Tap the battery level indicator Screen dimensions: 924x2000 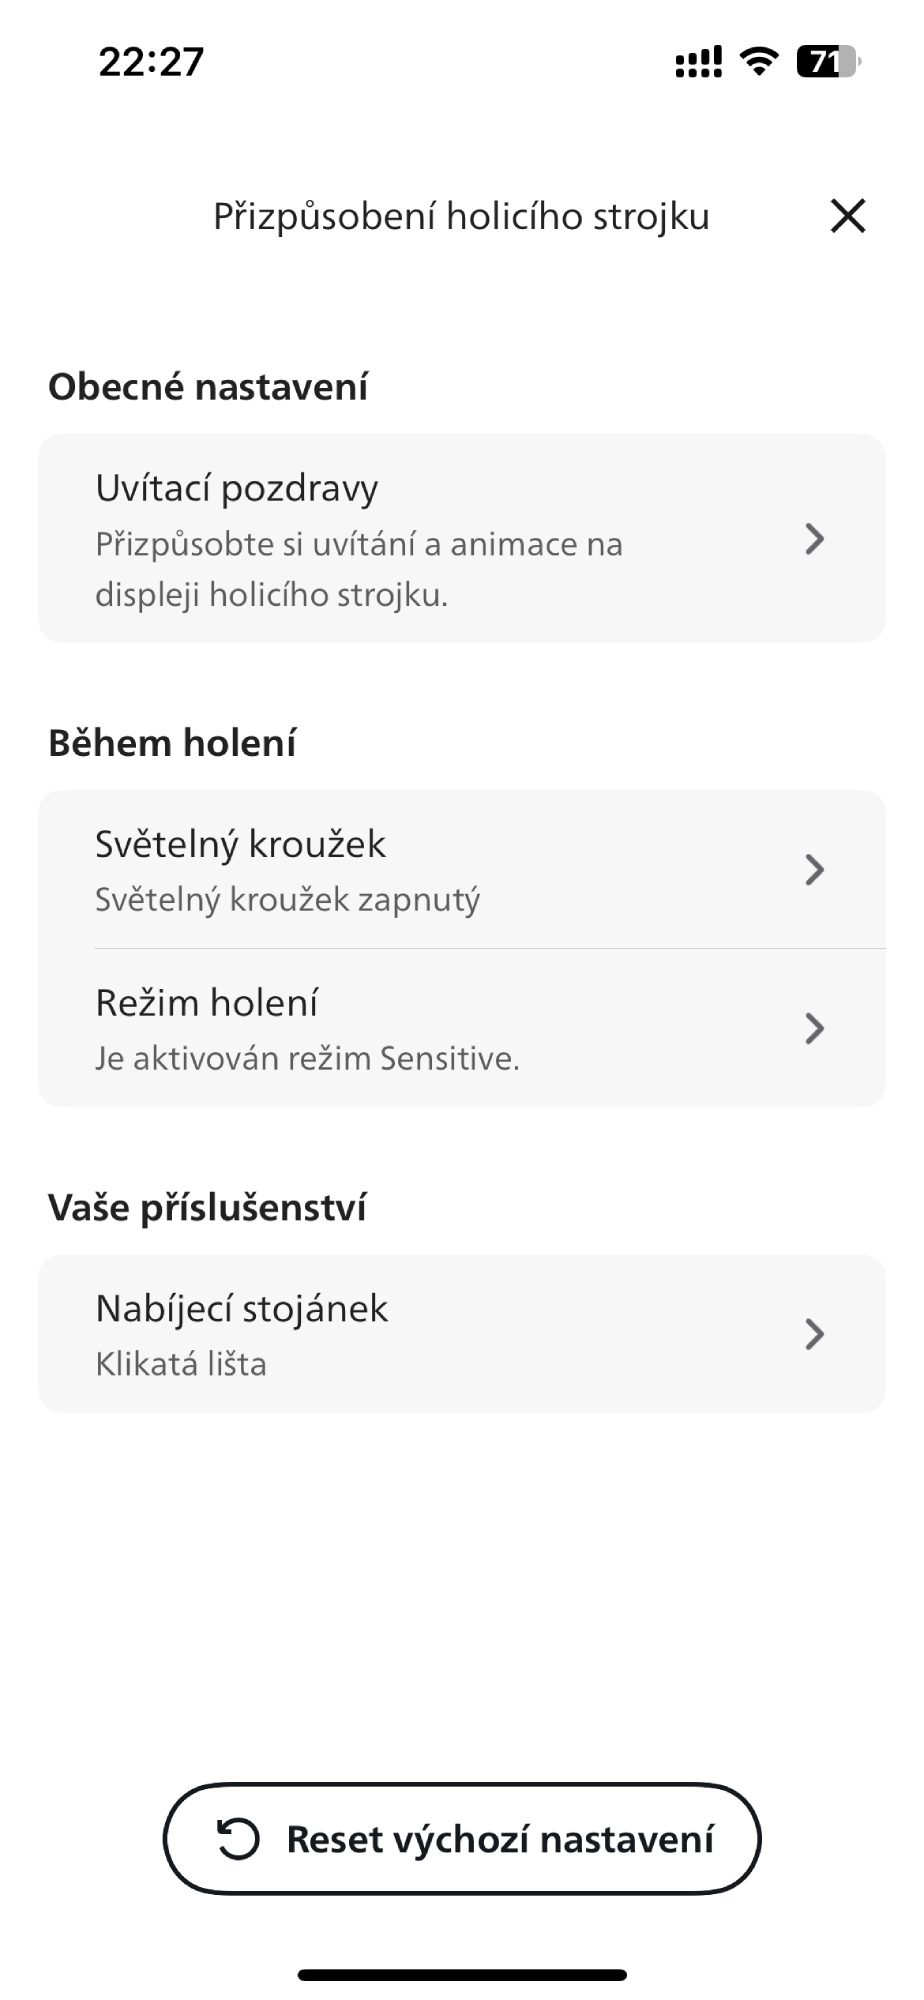tap(827, 62)
